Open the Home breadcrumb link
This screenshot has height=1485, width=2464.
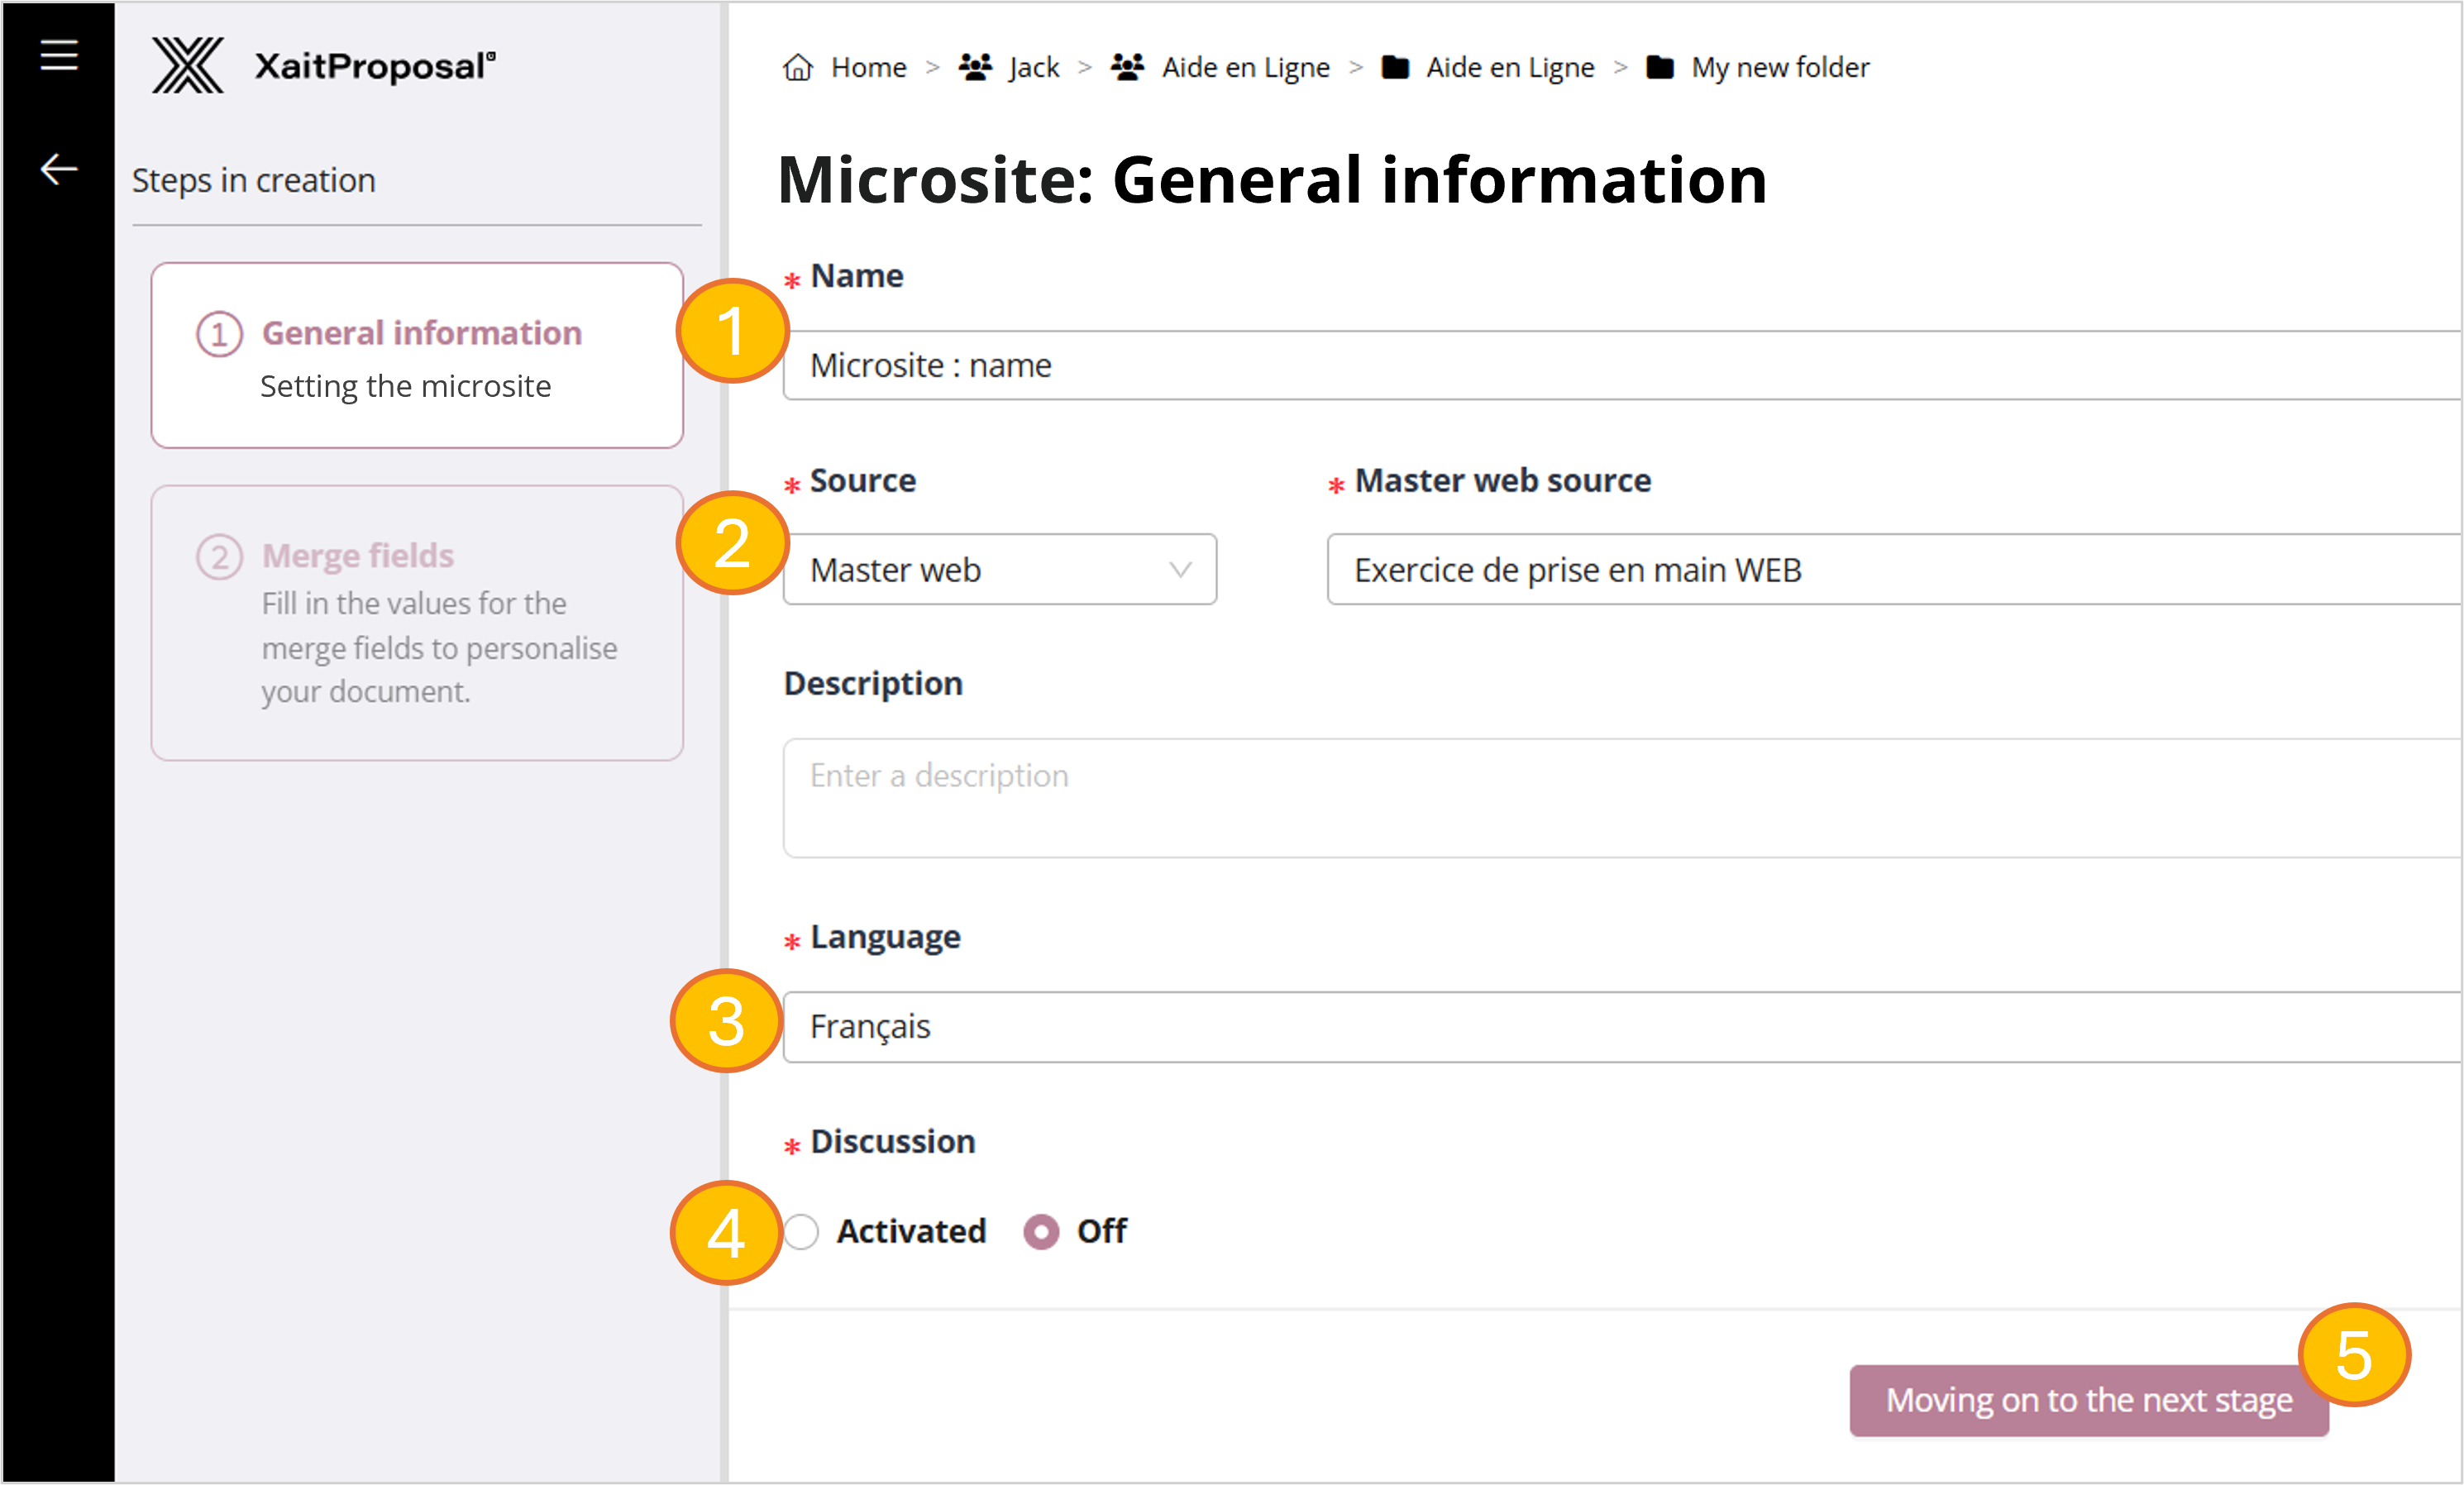tap(868, 66)
